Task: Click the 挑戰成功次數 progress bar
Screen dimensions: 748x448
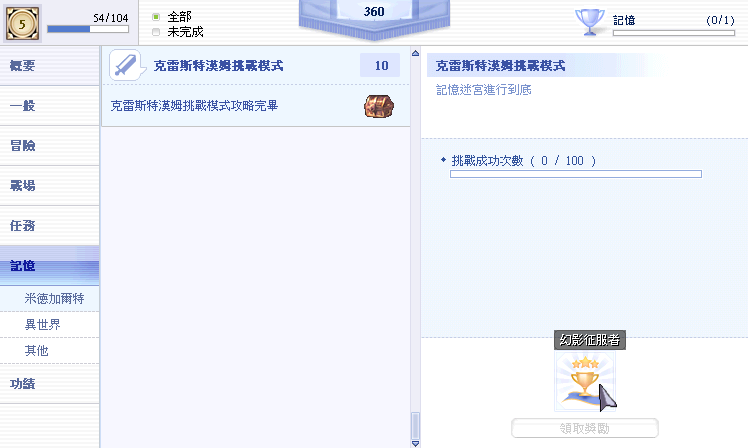Action: coord(576,174)
